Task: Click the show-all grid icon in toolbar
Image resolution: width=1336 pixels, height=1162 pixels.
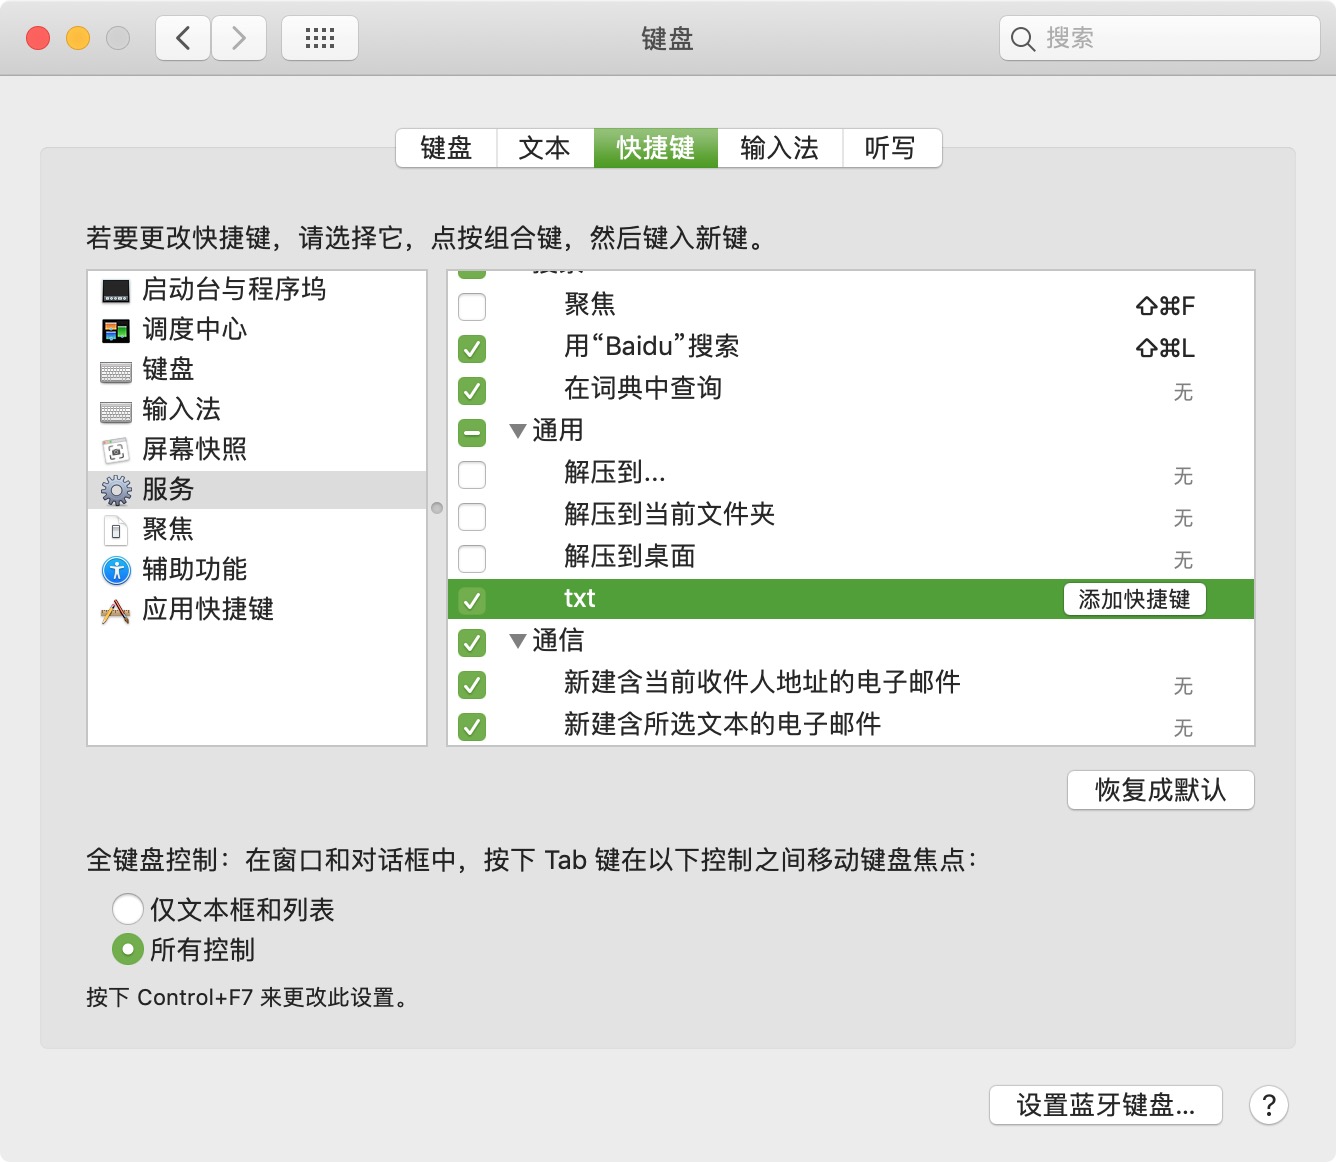Action: click(x=320, y=38)
